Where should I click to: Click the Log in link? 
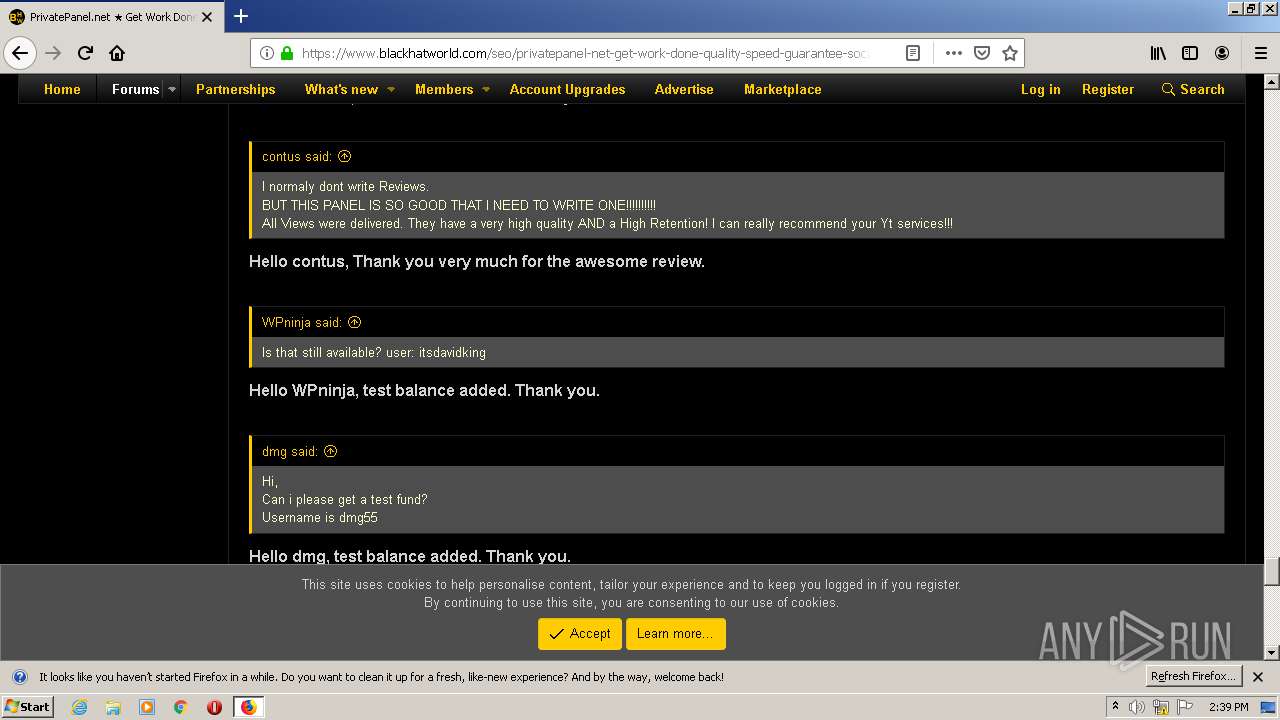pyautogui.click(x=1040, y=89)
